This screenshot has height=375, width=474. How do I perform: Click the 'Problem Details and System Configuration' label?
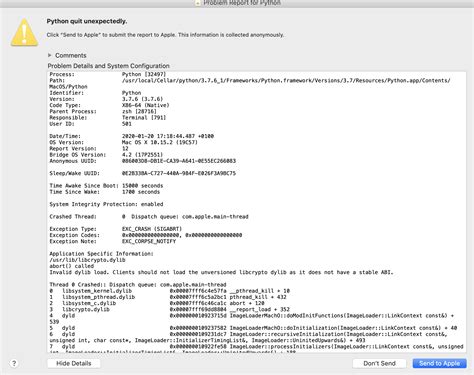109,66
